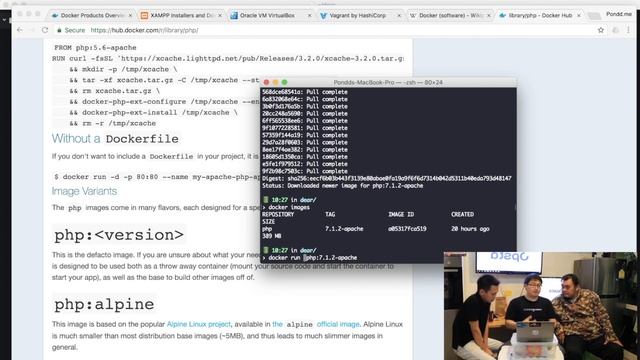Image resolution: width=640 pixels, height=360 pixels.
Task: Click the Image Variants heading
Action: coord(84,191)
